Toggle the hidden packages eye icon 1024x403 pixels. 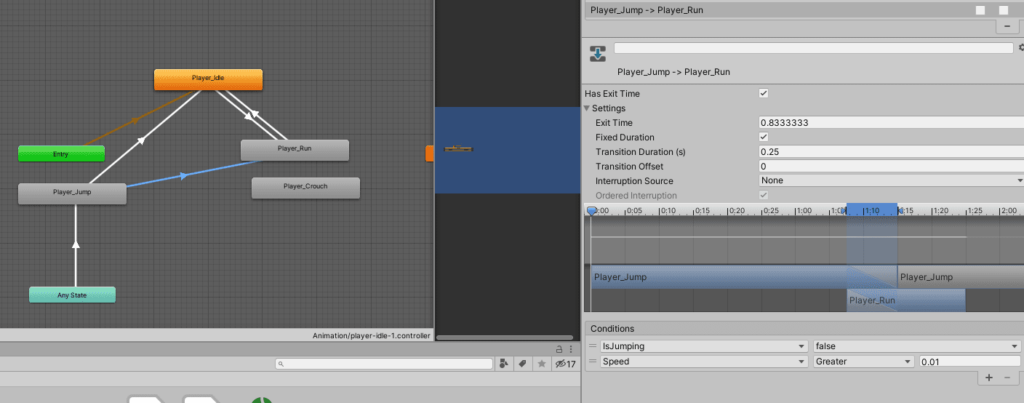[x=560, y=364]
